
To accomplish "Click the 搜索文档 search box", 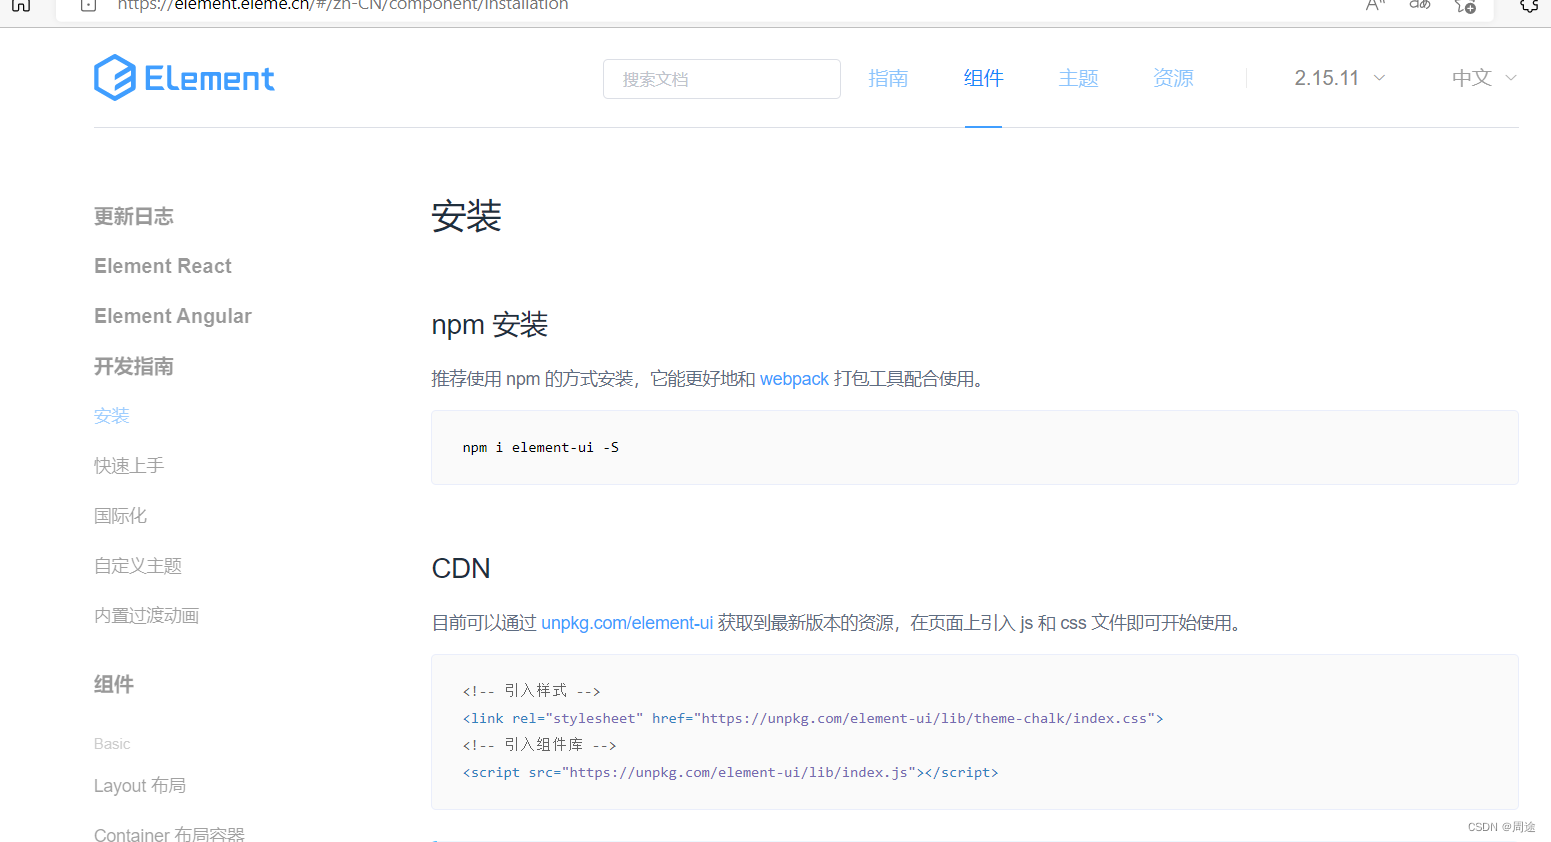I will pos(721,78).
